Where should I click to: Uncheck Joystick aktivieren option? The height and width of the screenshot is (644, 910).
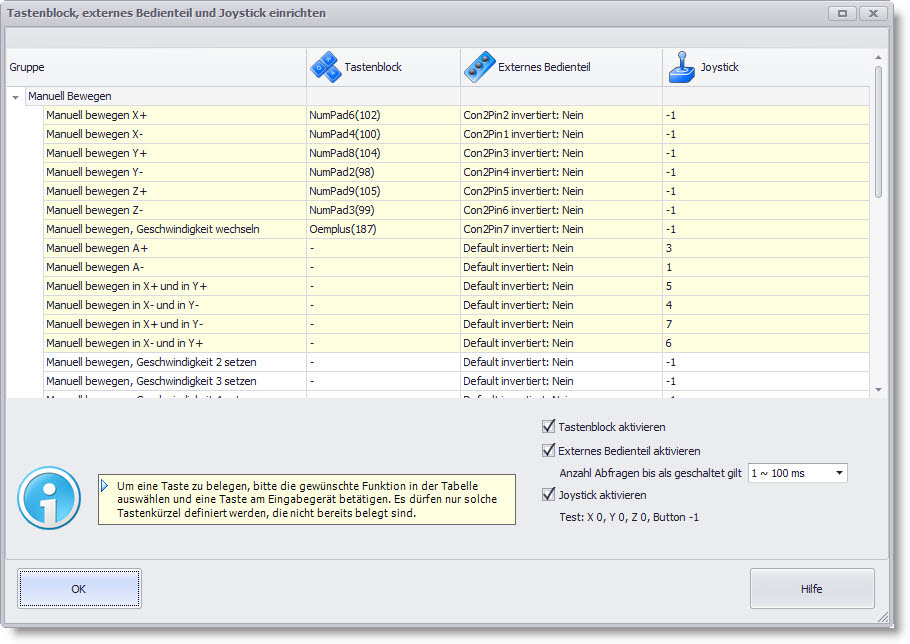(548, 495)
